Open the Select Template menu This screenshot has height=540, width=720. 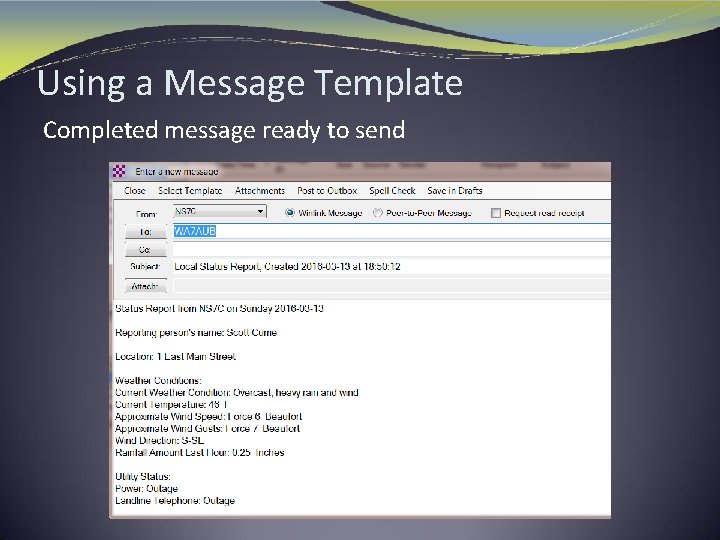pyautogui.click(x=190, y=191)
